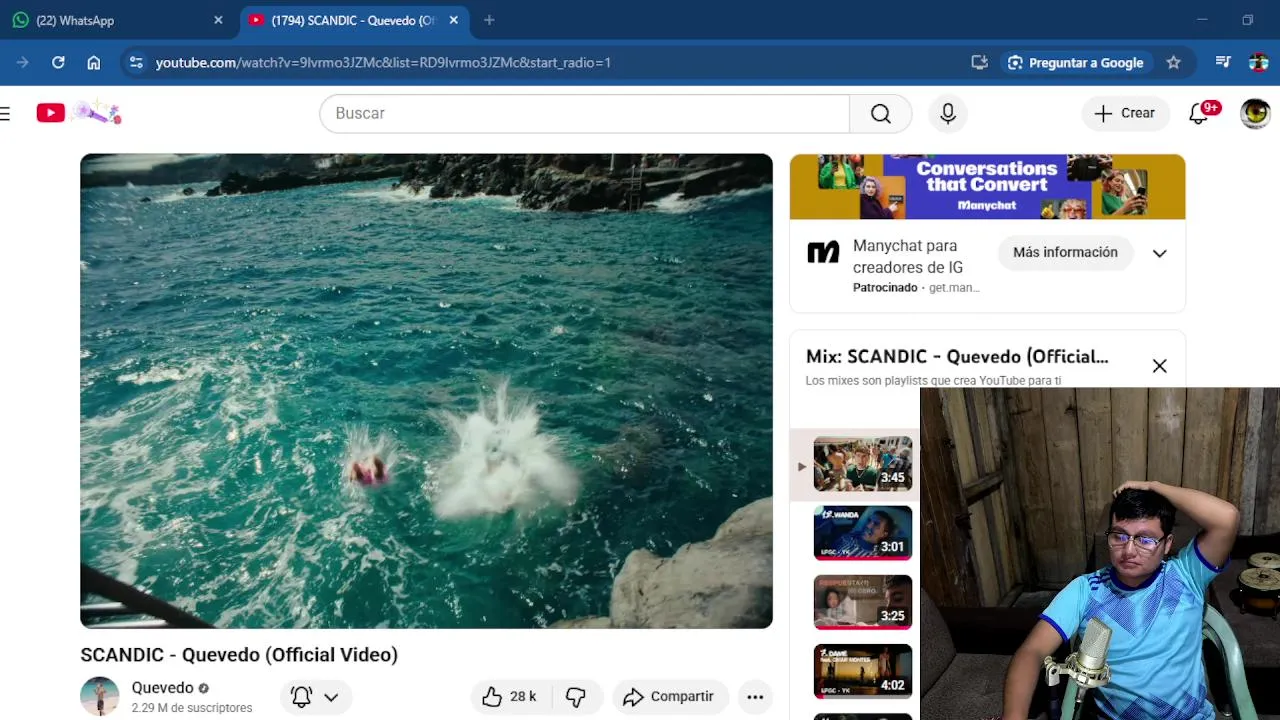Start voice search with microphone icon
Viewport: 1280px width, 720px height.
coord(948,113)
